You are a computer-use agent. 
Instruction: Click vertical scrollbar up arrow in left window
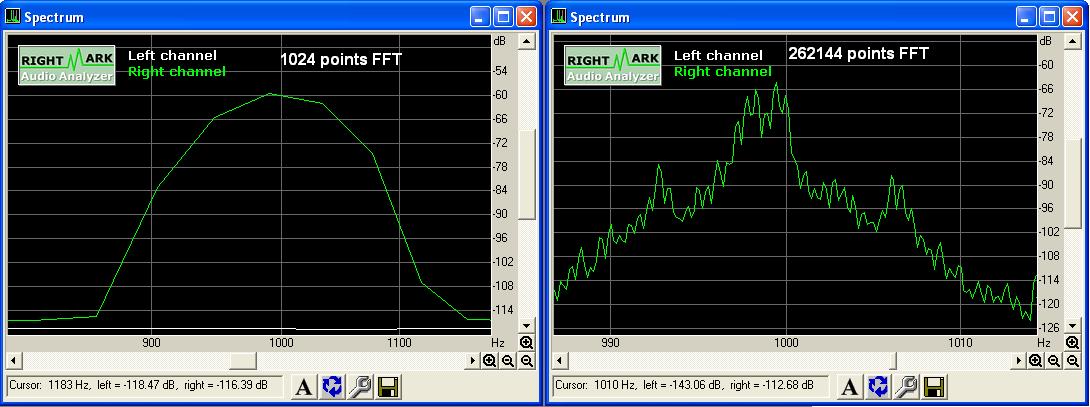527,42
